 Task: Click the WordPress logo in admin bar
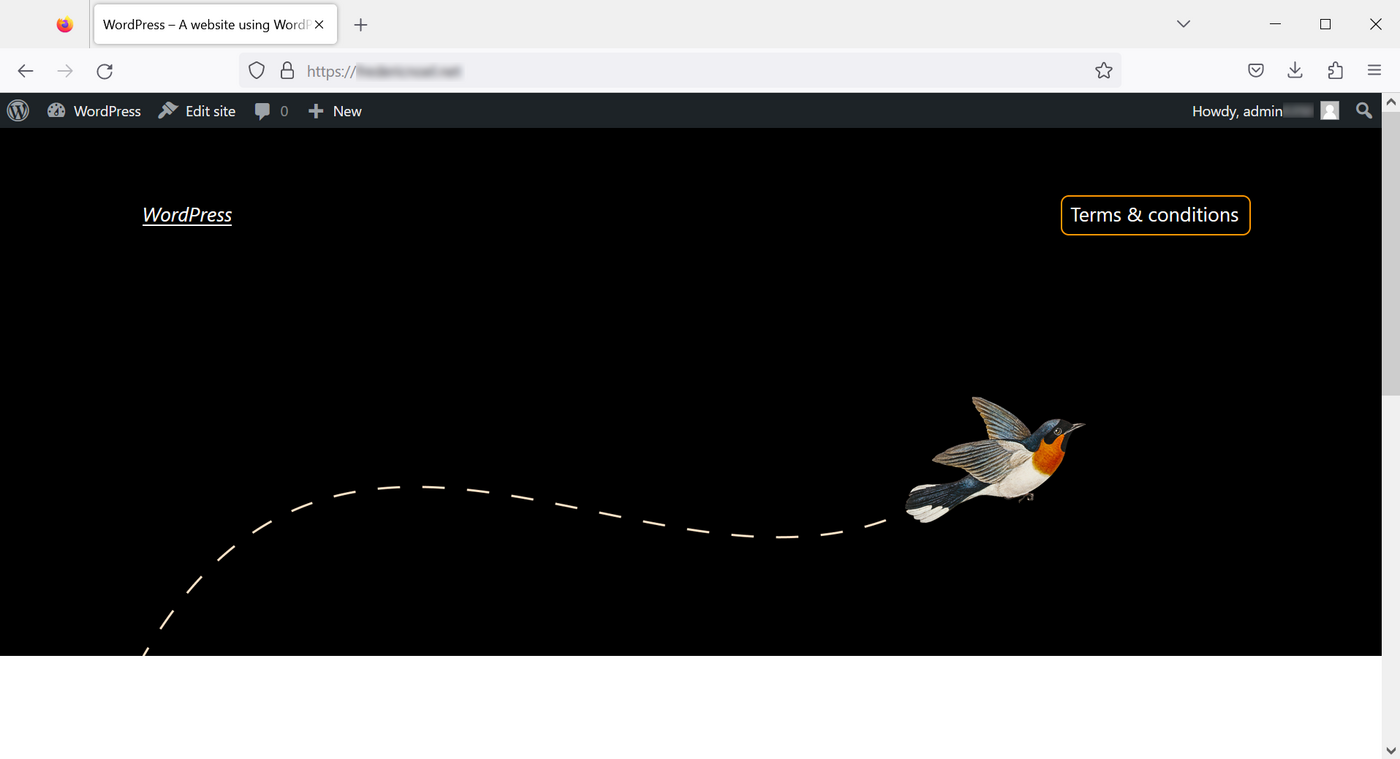coord(18,111)
